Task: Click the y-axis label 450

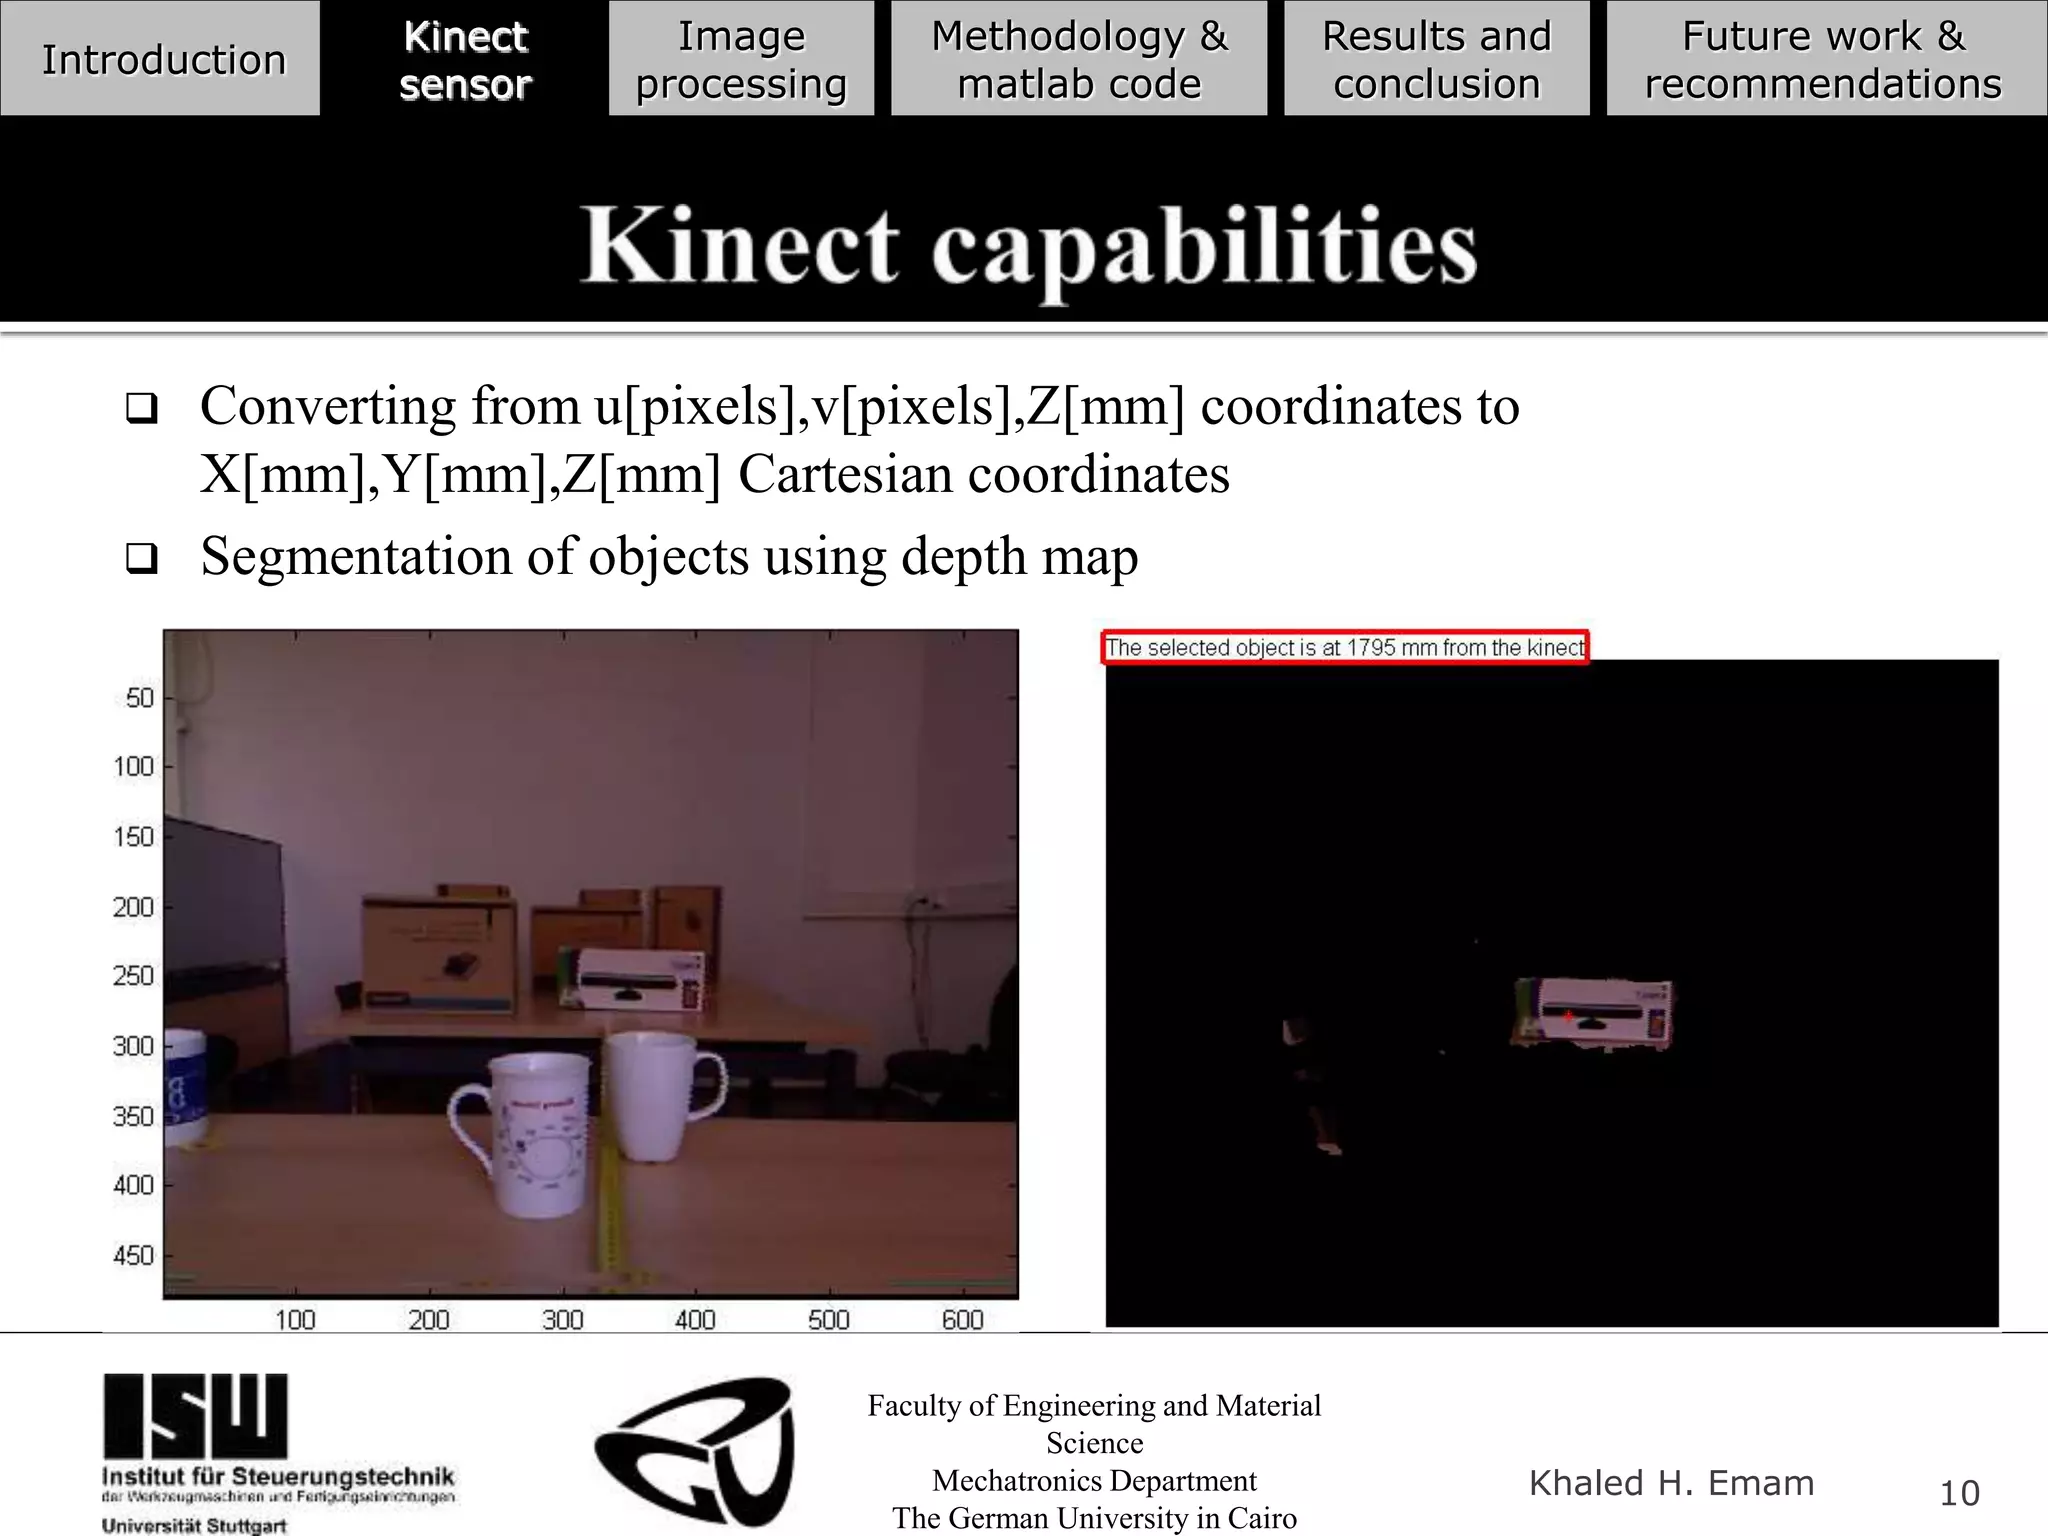Action: pos(133,1255)
